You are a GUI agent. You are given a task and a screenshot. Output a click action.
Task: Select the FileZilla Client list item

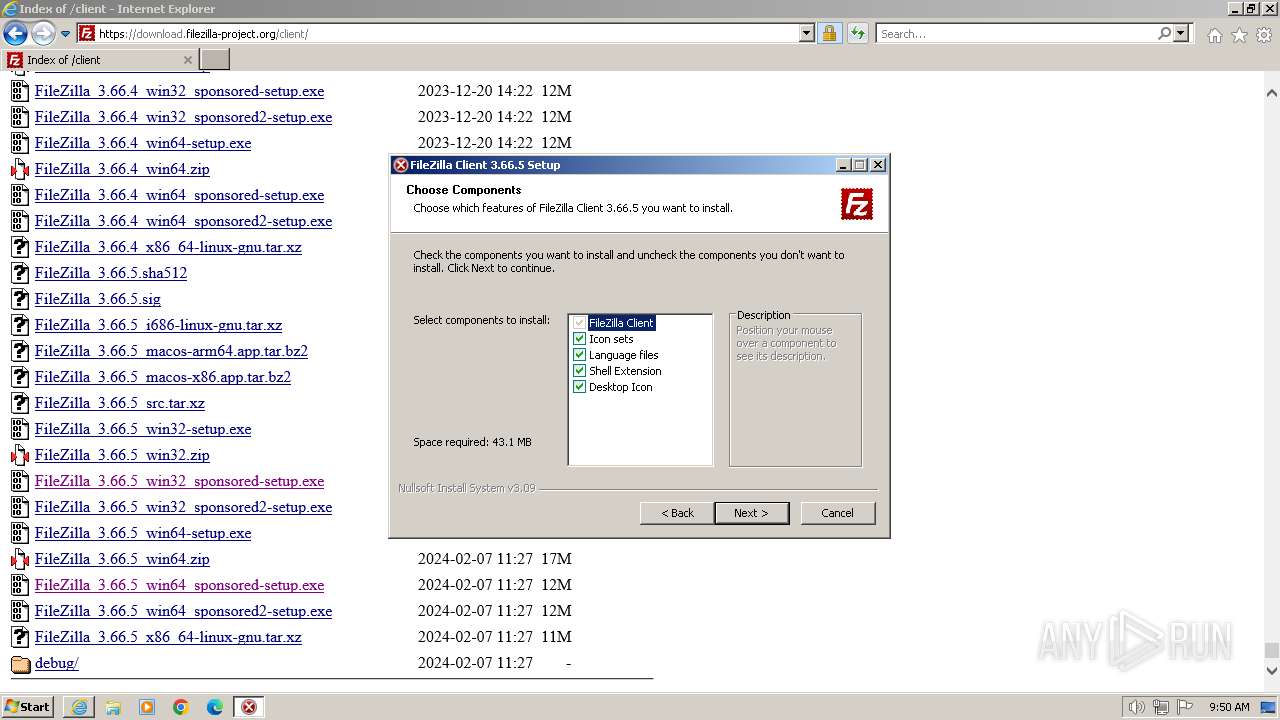tap(621, 323)
